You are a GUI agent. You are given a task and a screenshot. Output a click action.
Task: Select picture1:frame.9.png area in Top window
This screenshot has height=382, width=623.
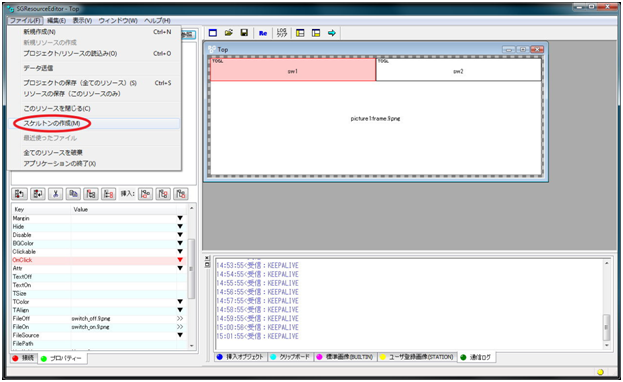375,127
